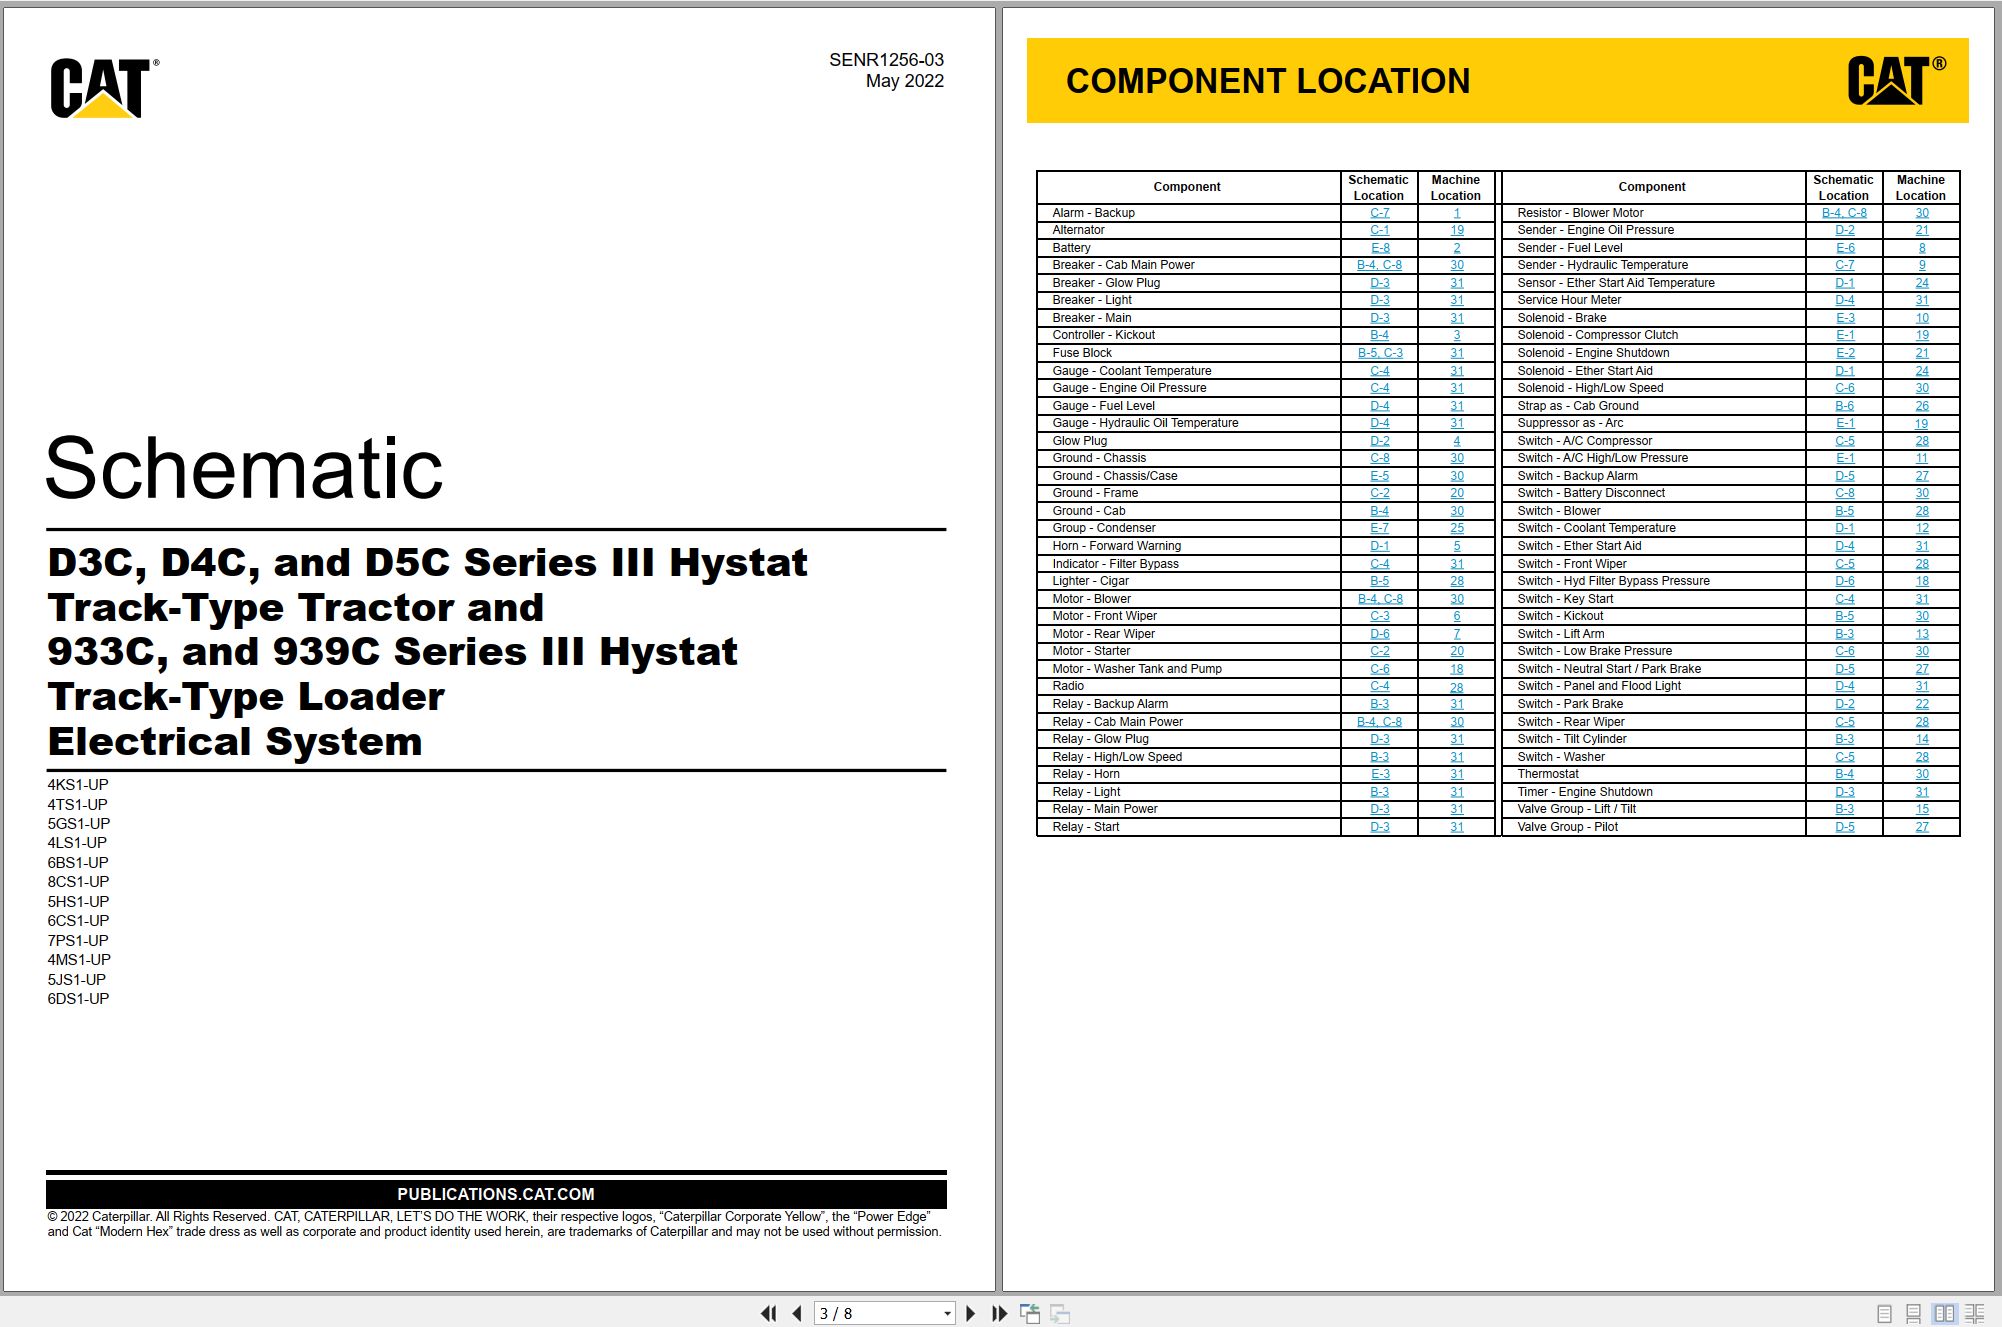Open Alarm - Backup schematic location C-7

click(1379, 213)
